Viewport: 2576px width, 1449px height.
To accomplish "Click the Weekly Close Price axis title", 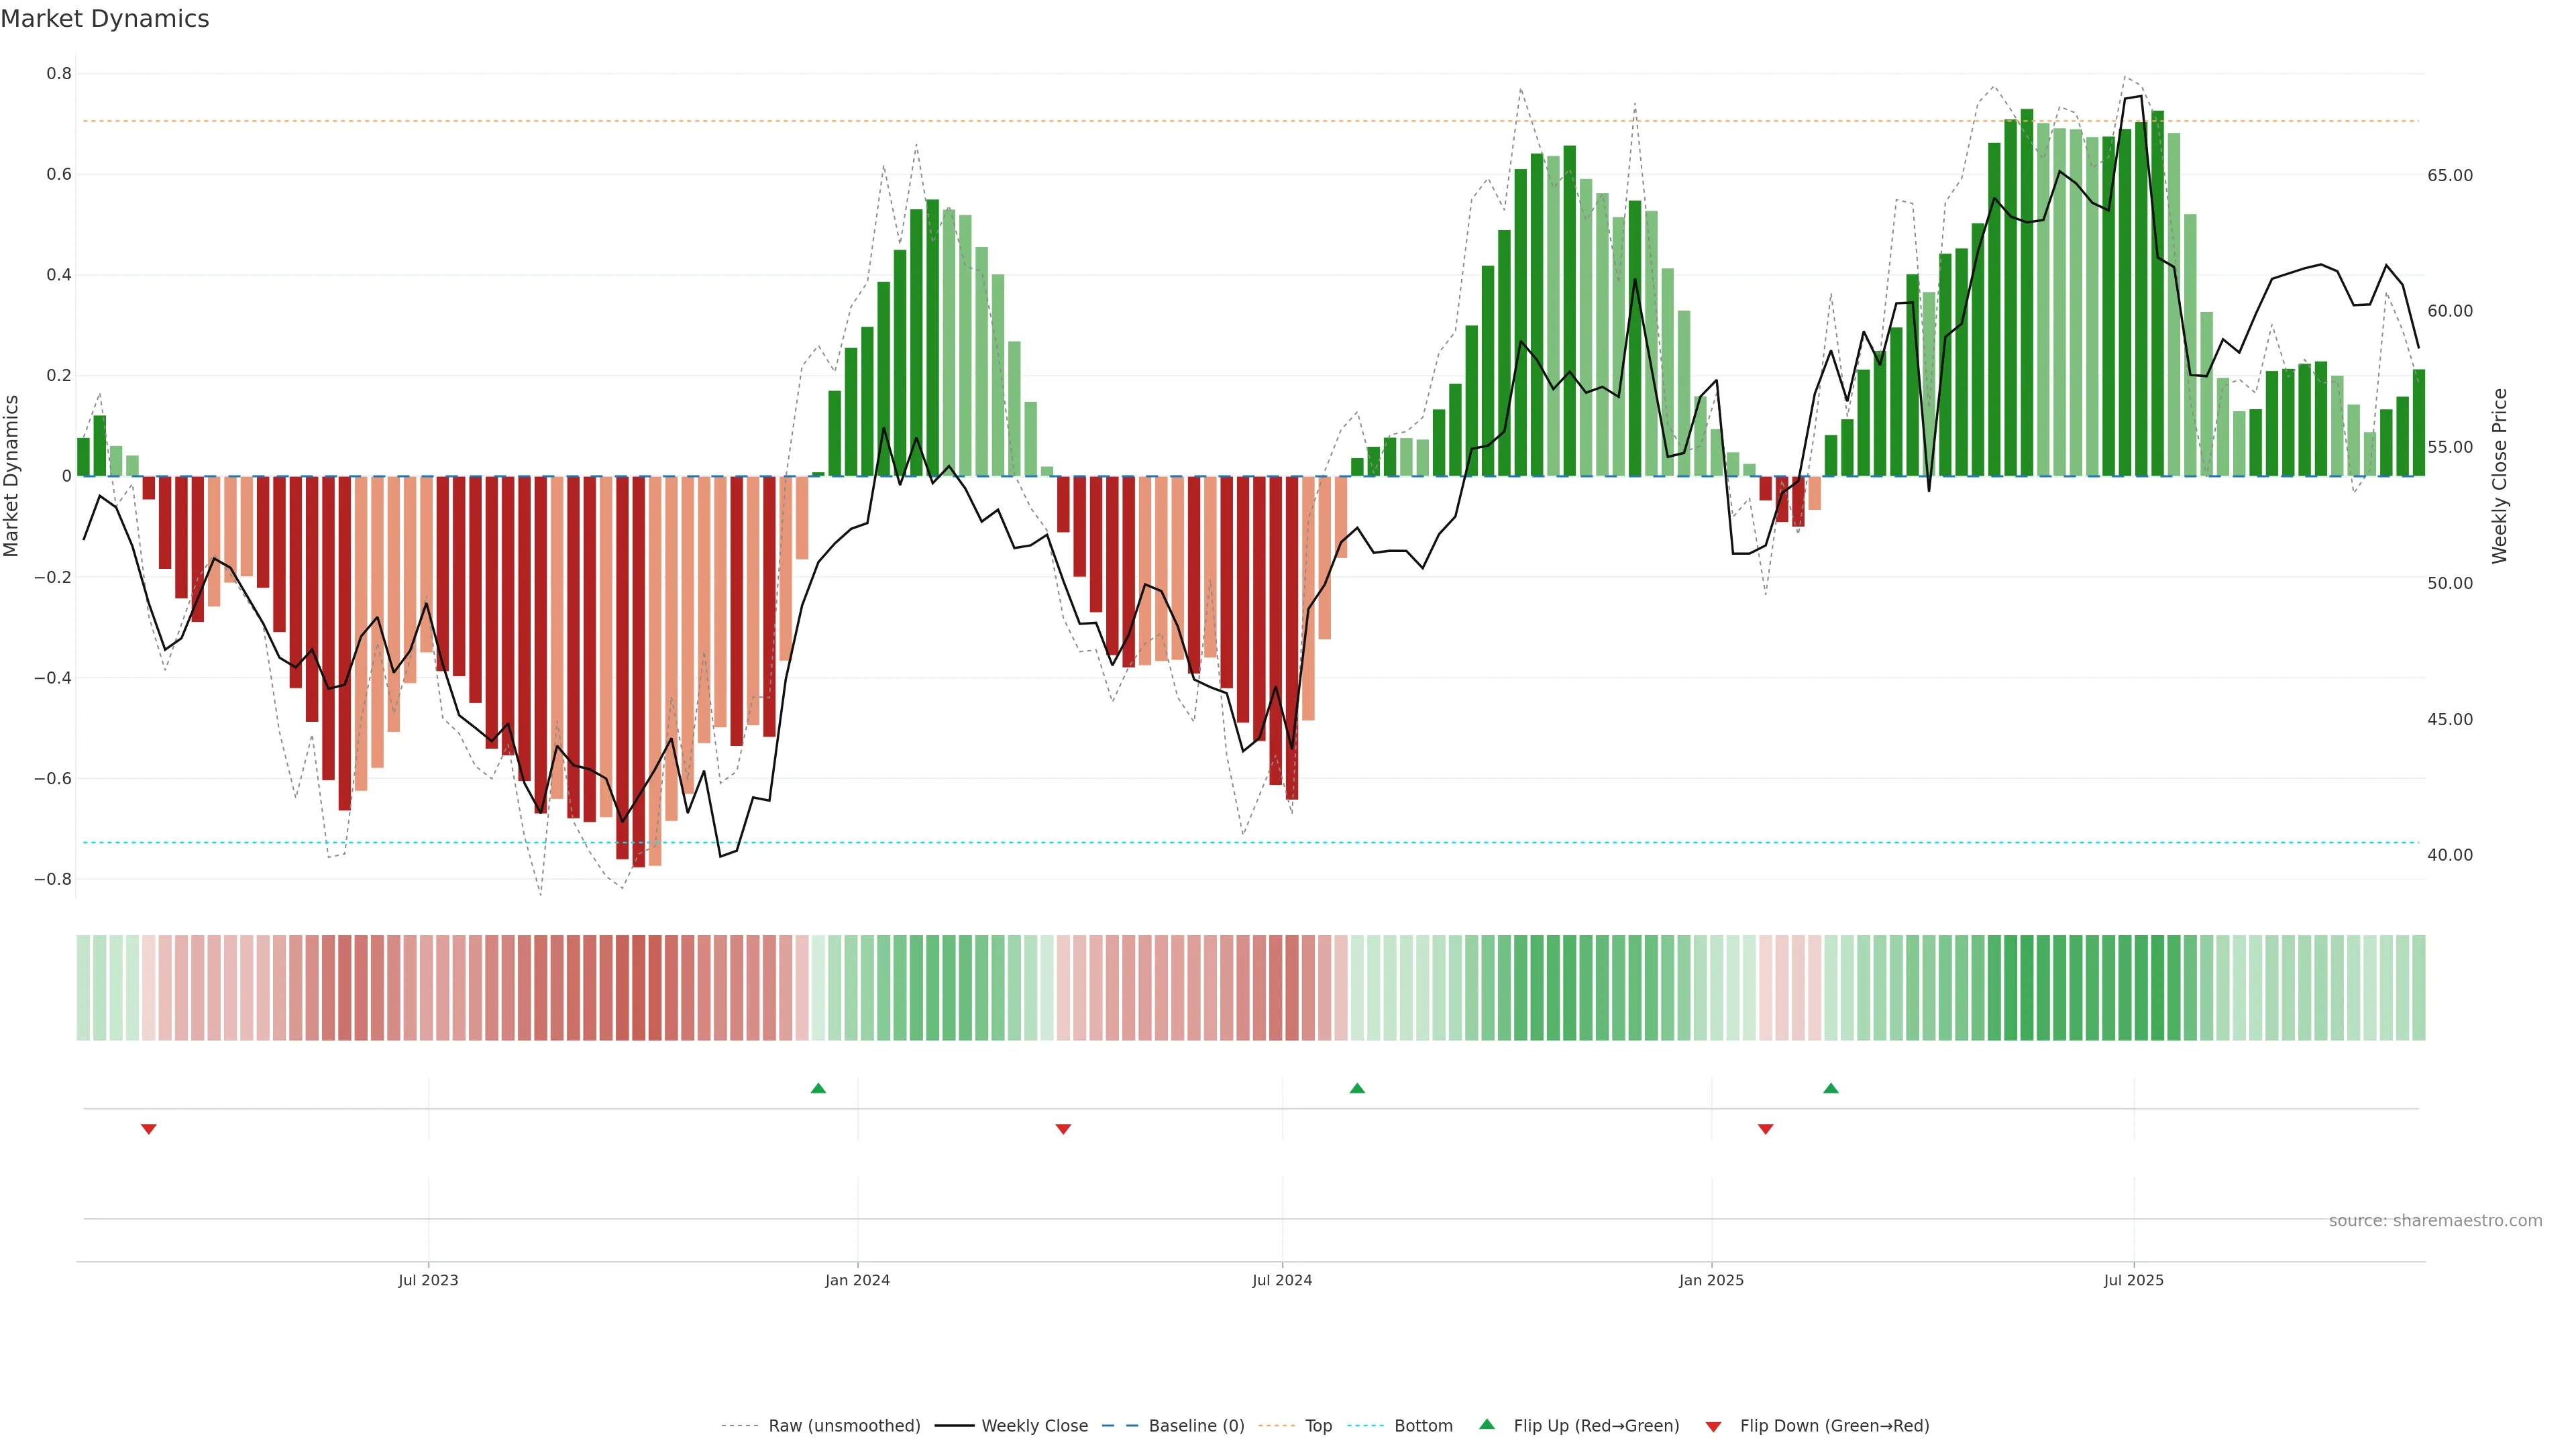I will pyautogui.click(x=2500, y=476).
